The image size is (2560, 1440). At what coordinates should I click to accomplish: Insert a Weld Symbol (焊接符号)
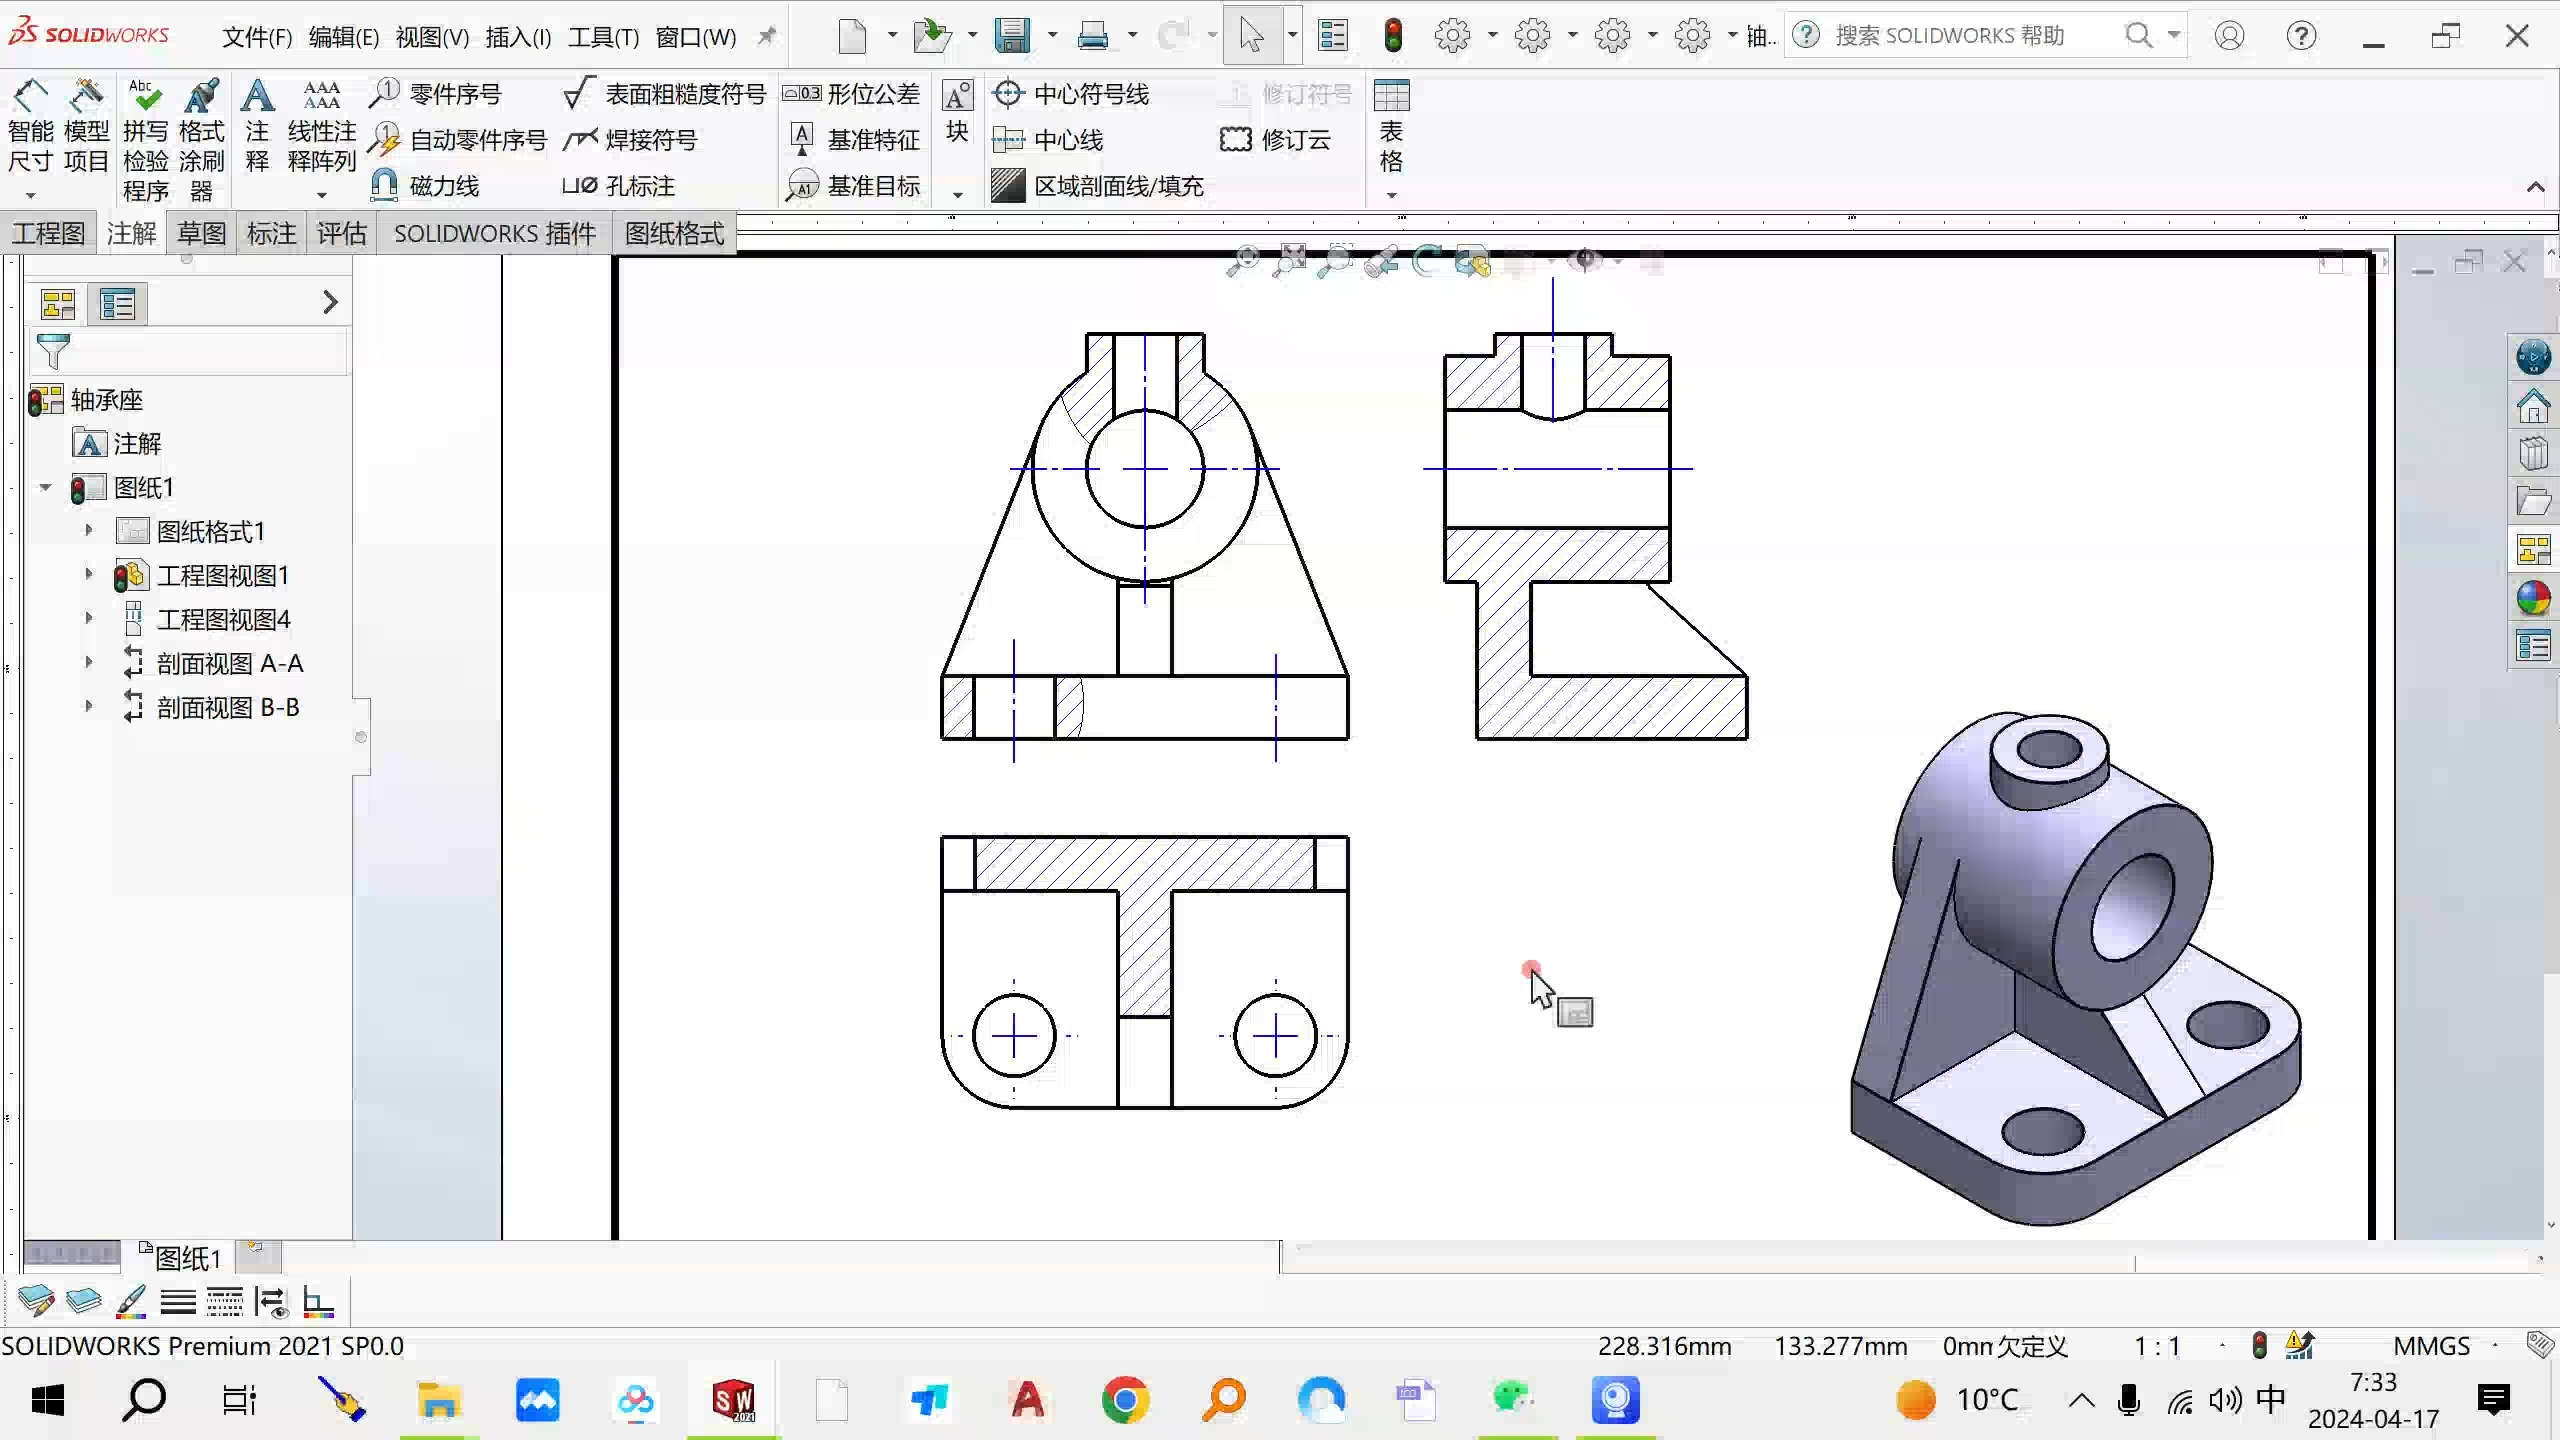pyautogui.click(x=630, y=140)
